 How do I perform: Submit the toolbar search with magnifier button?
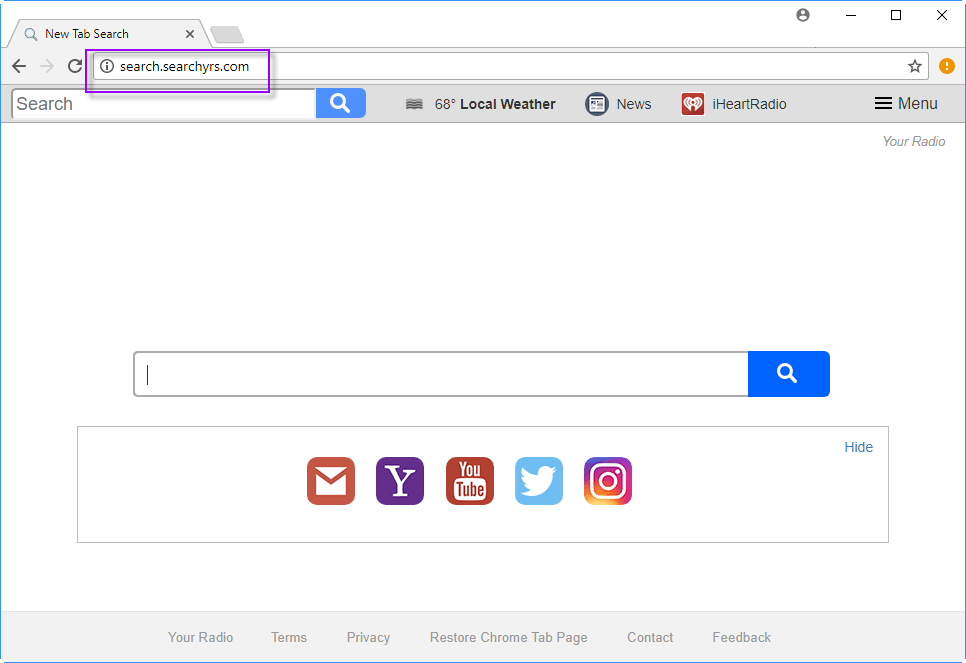341,103
